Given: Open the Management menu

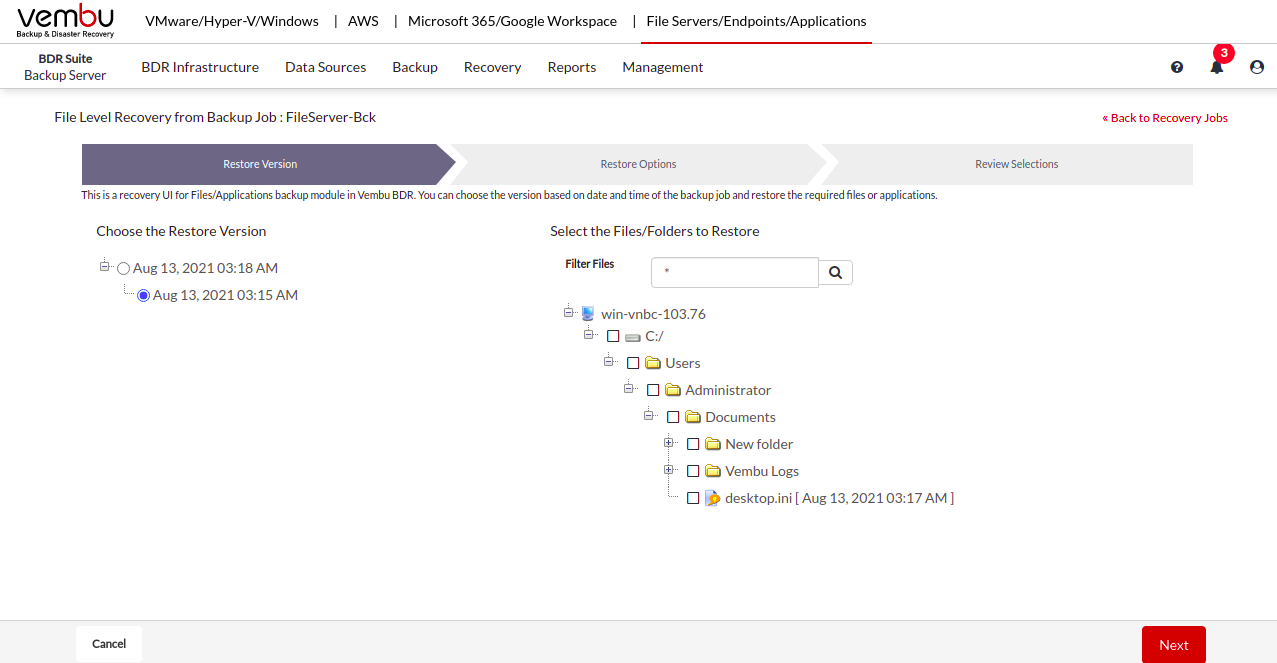Looking at the screenshot, I should click(x=663, y=67).
